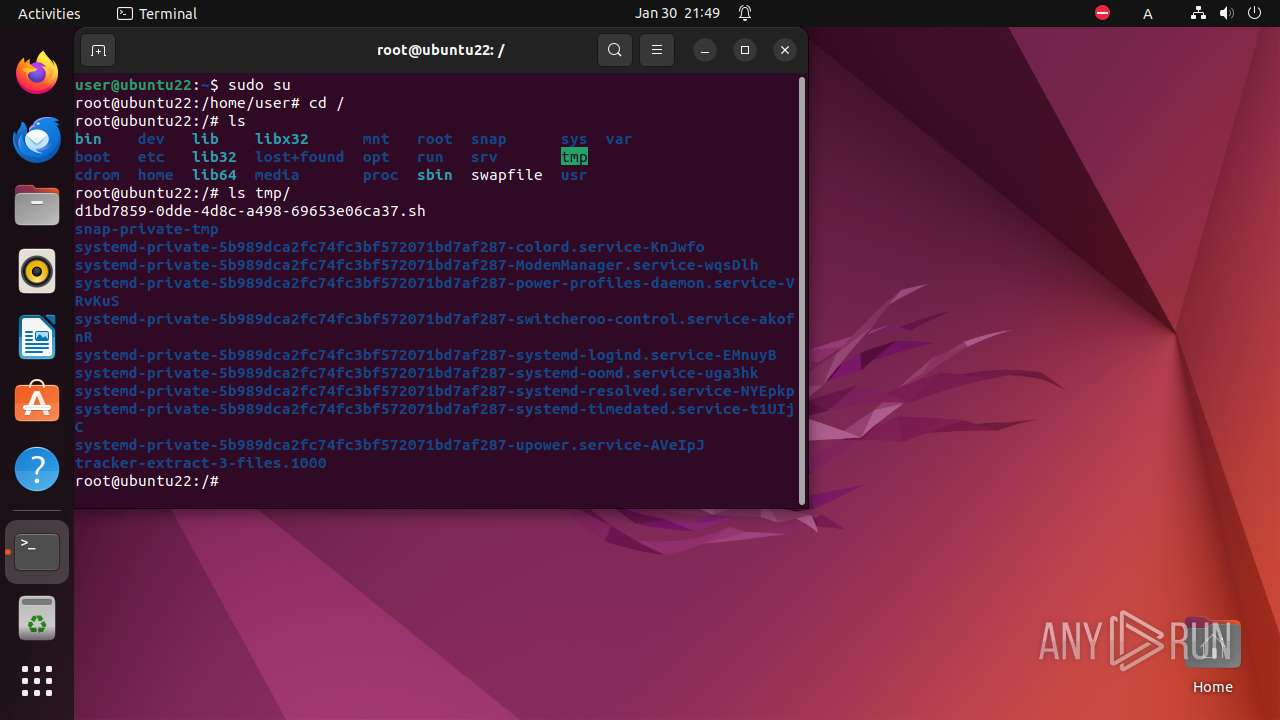Click the notification bell icon

[745, 13]
